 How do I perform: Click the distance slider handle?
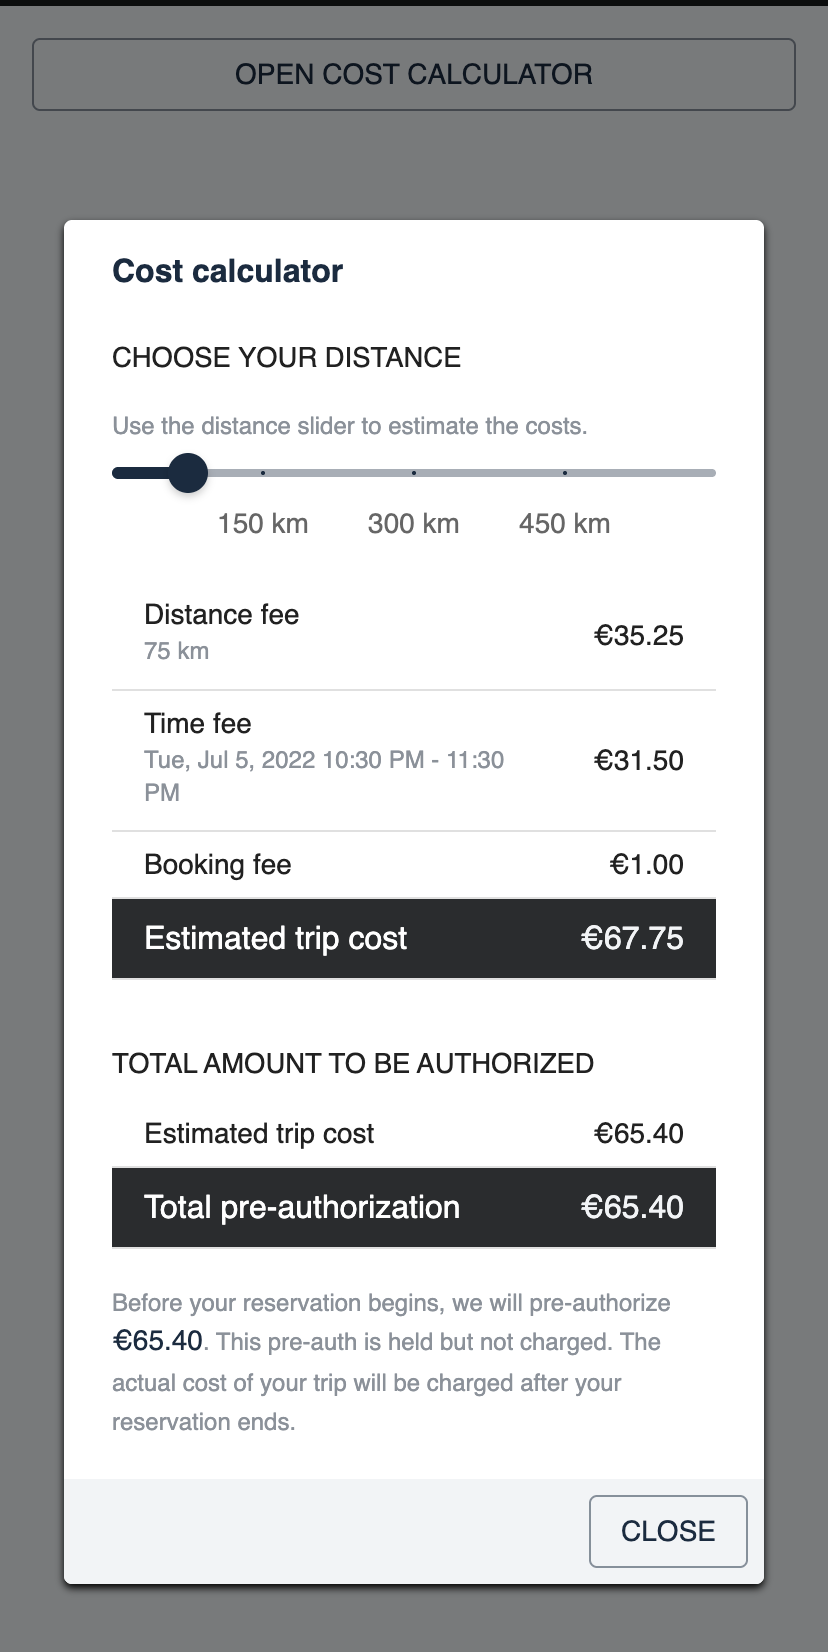(187, 473)
